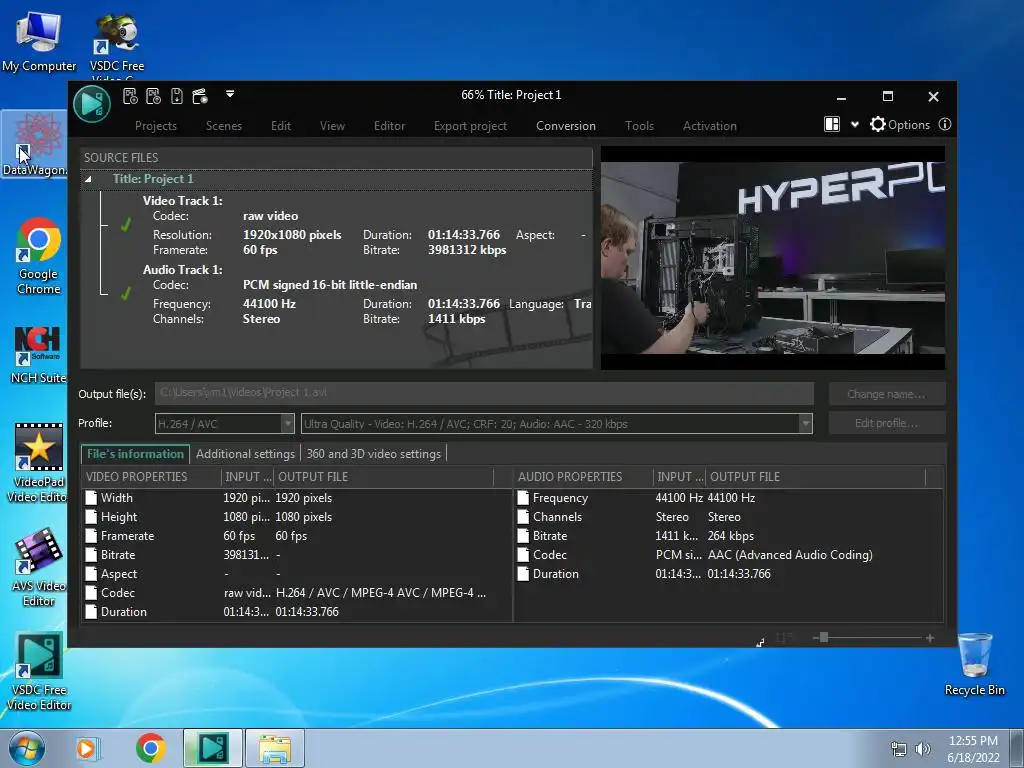Click the zoom plus button at slider end

tap(929, 638)
